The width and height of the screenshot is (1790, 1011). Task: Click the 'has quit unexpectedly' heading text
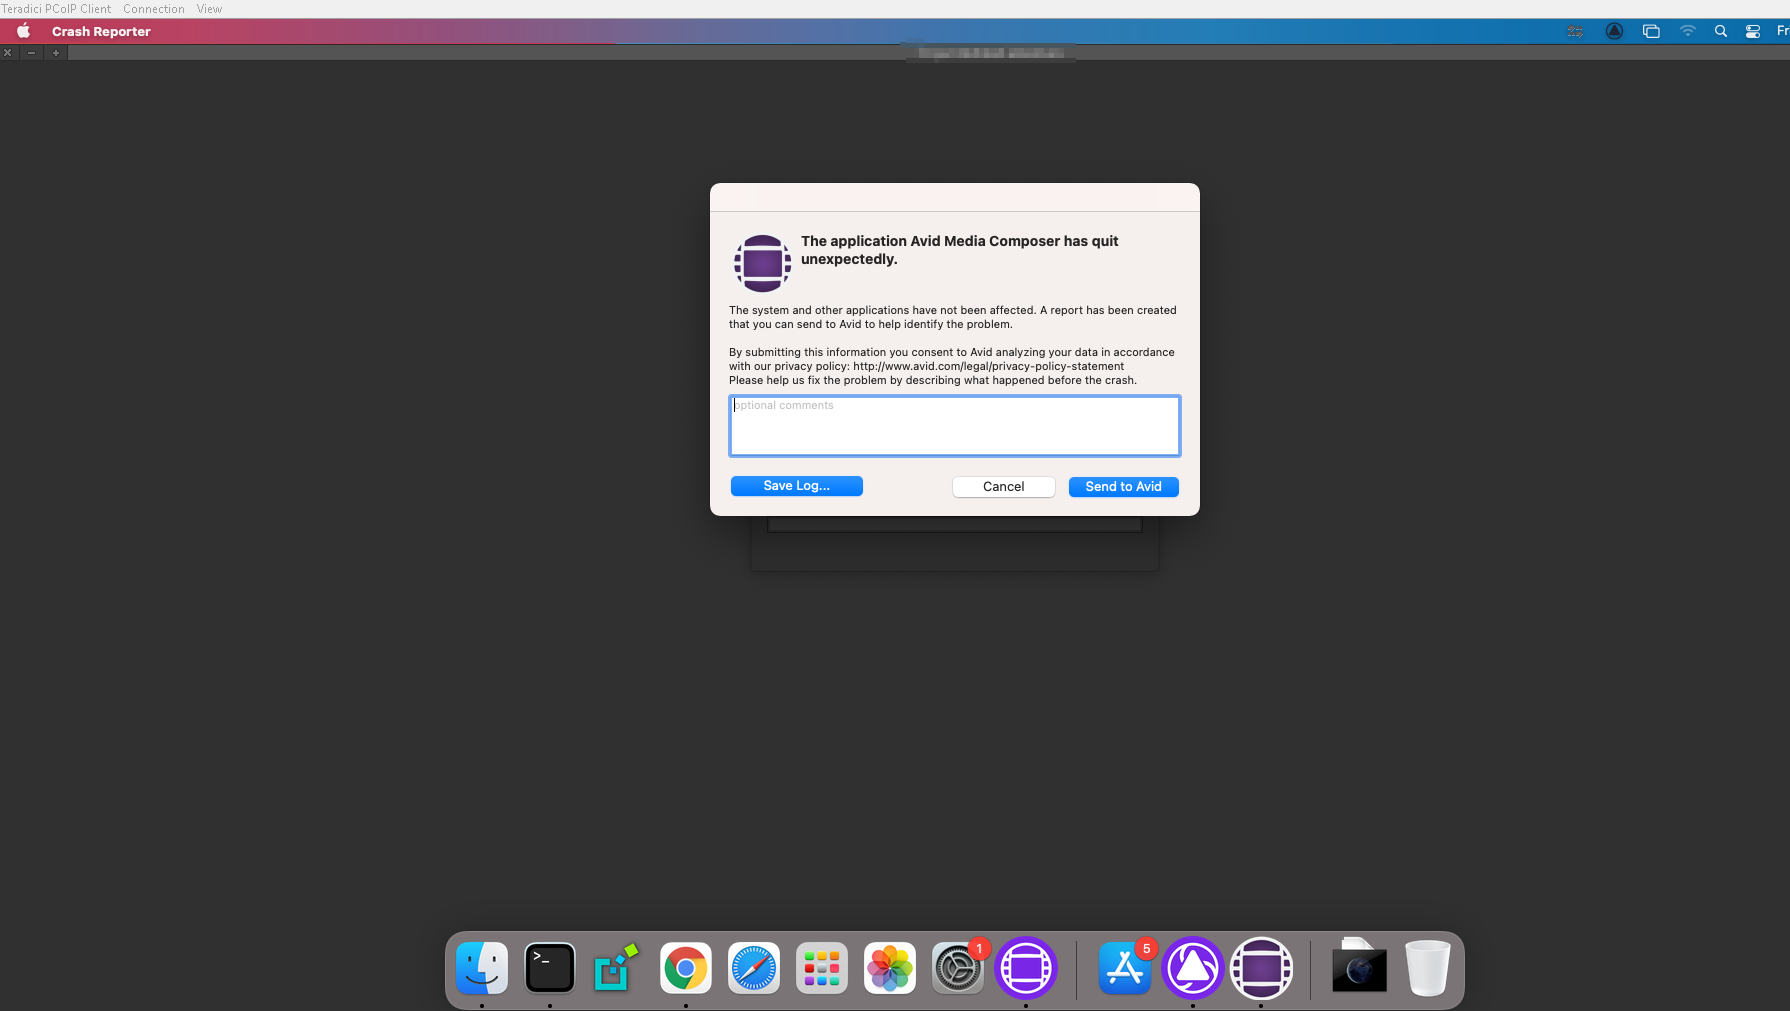pyautogui.click(x=960, y=250)
